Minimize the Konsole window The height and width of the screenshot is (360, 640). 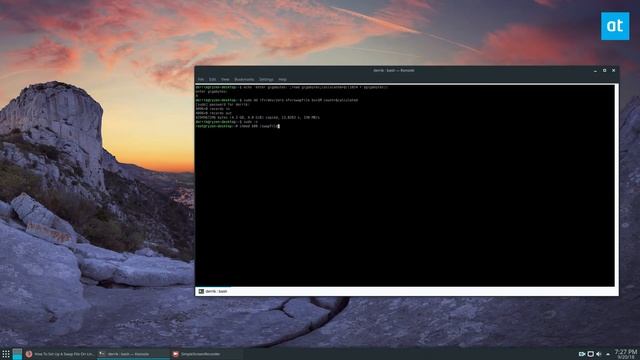click(596, 71)
